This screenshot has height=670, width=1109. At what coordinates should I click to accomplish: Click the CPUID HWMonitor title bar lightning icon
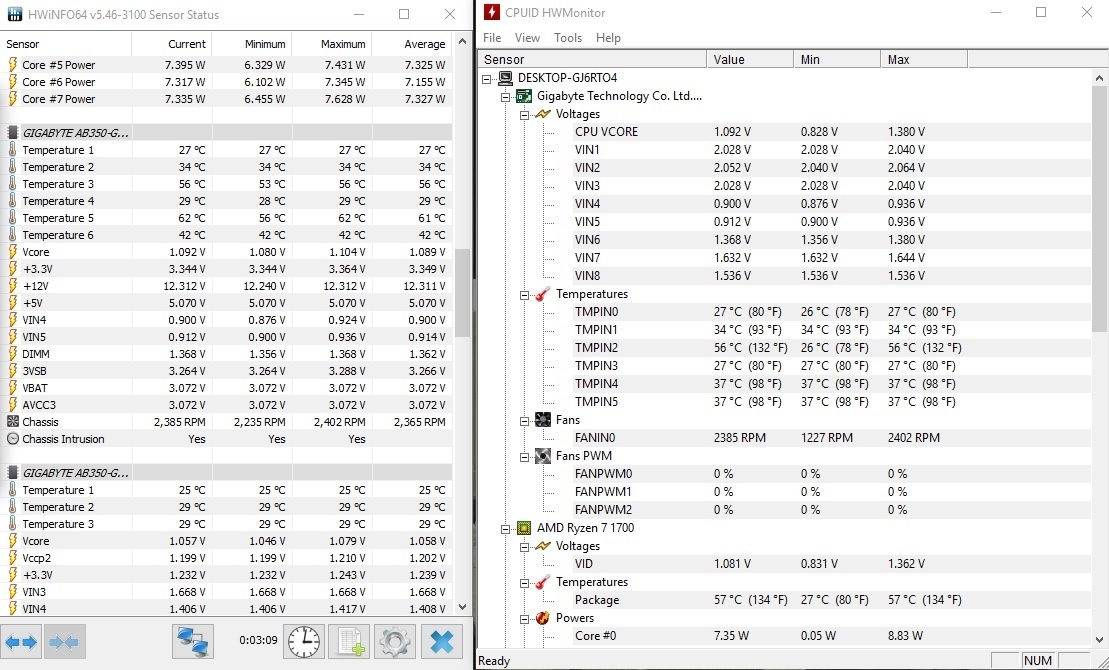tap(492, 13)
